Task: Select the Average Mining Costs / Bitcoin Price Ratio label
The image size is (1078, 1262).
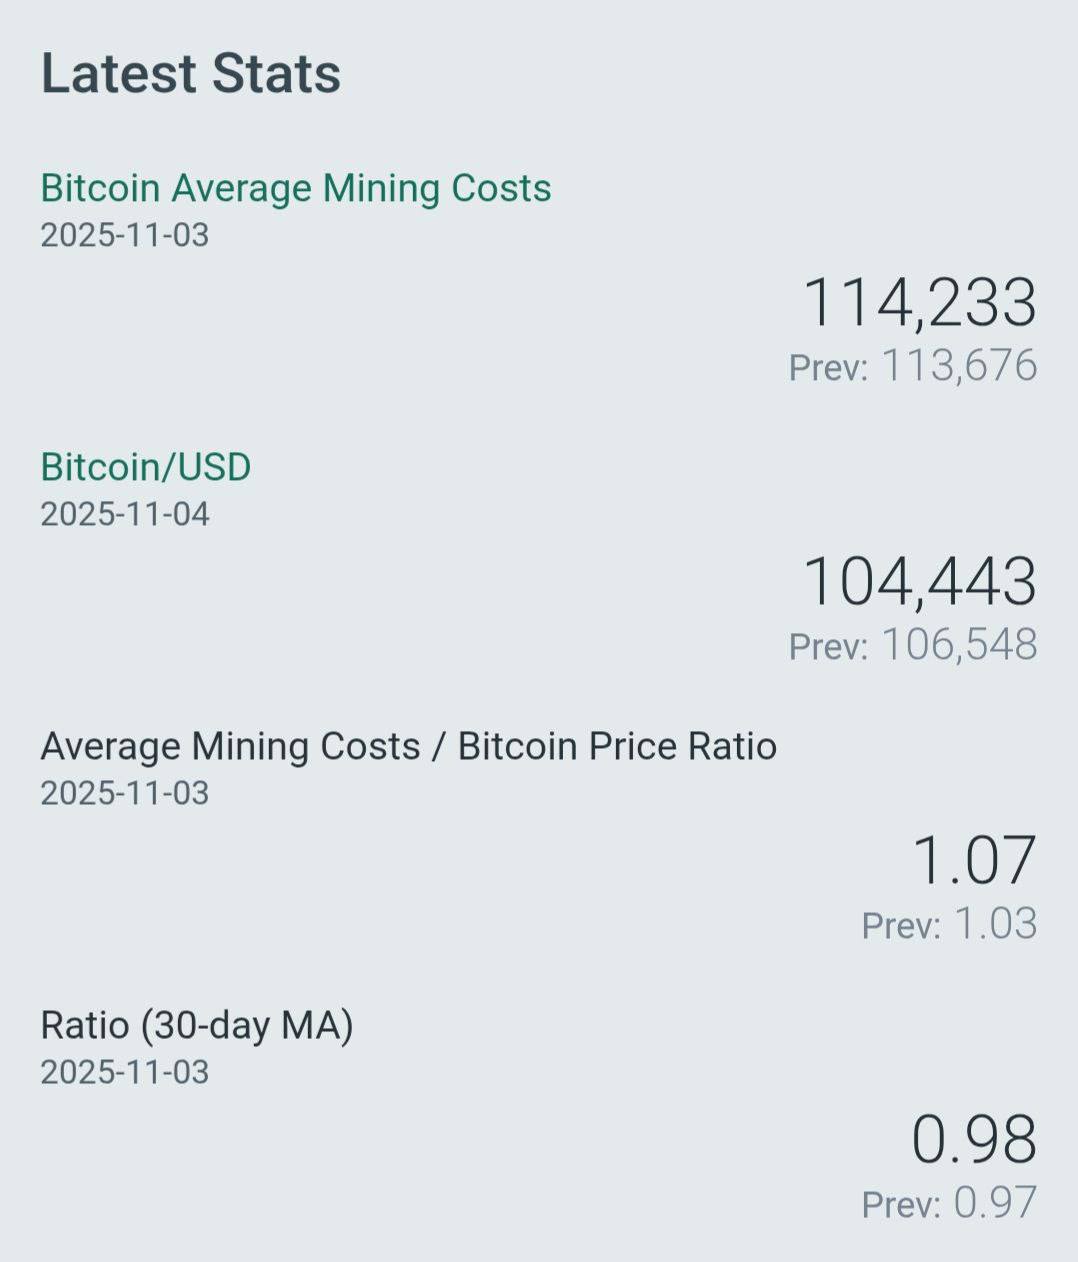Action: tap(408, 746)
